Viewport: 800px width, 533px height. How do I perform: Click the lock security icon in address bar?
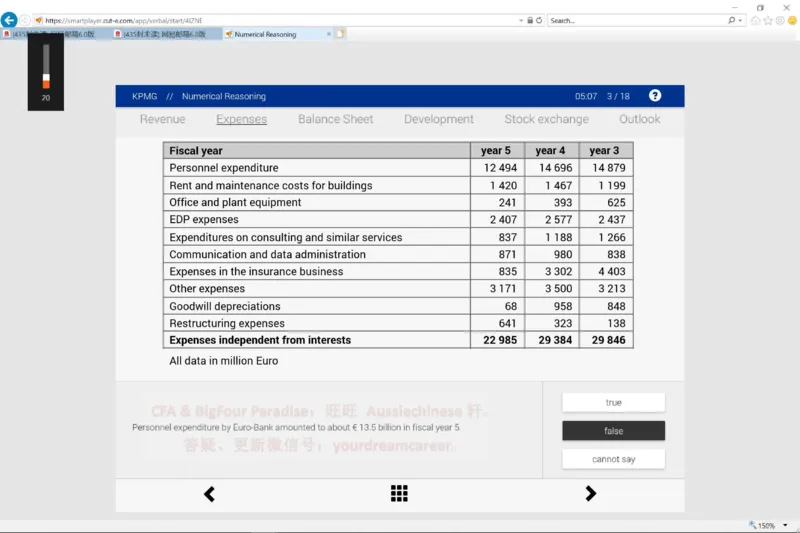pyautogui.click(x=530, y=20)
